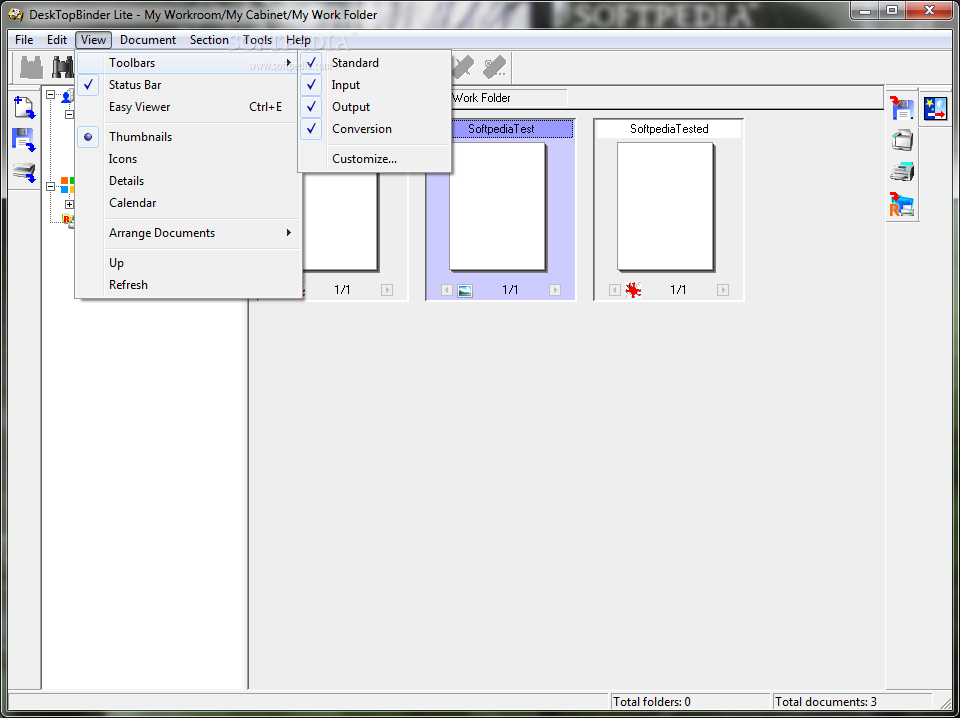Viewport: 960px width, 718px height.
Task: Go to previous page of SoftpediaTested document
Action: 615,290
